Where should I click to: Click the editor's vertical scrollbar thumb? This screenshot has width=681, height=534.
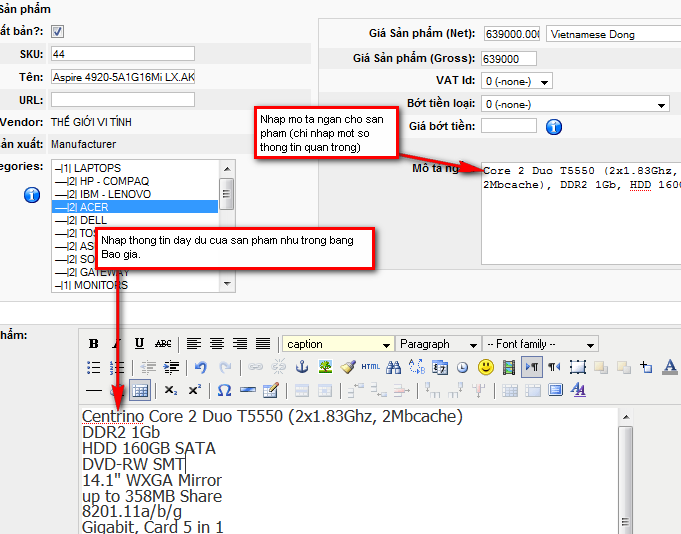pyautogui.click(x=625, y=478)
